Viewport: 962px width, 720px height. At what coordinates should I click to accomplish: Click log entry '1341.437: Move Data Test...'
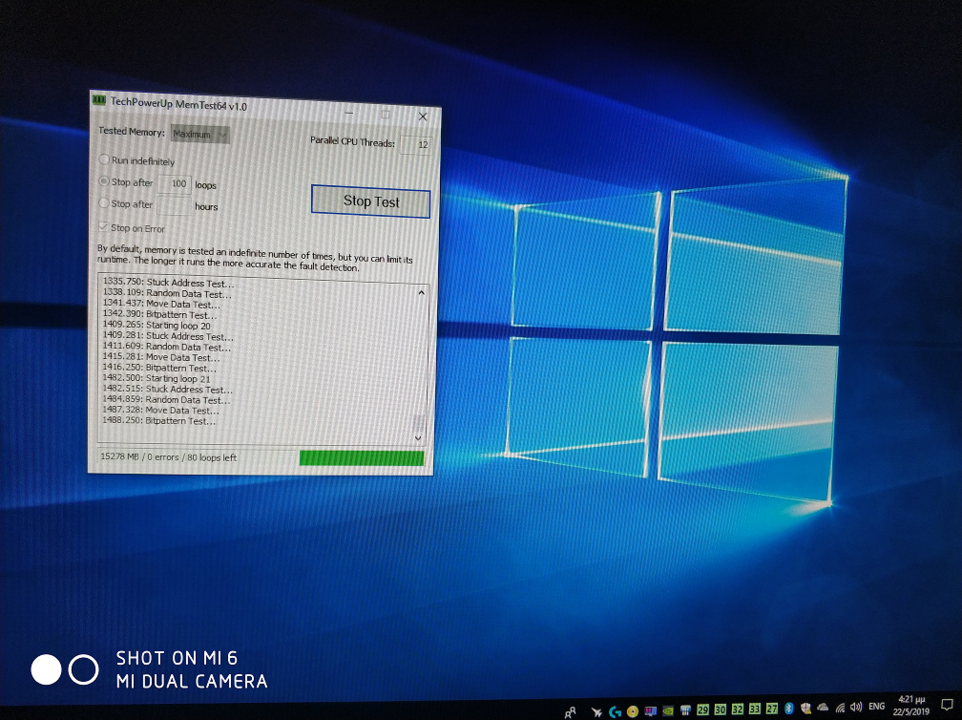coord(161,304)
